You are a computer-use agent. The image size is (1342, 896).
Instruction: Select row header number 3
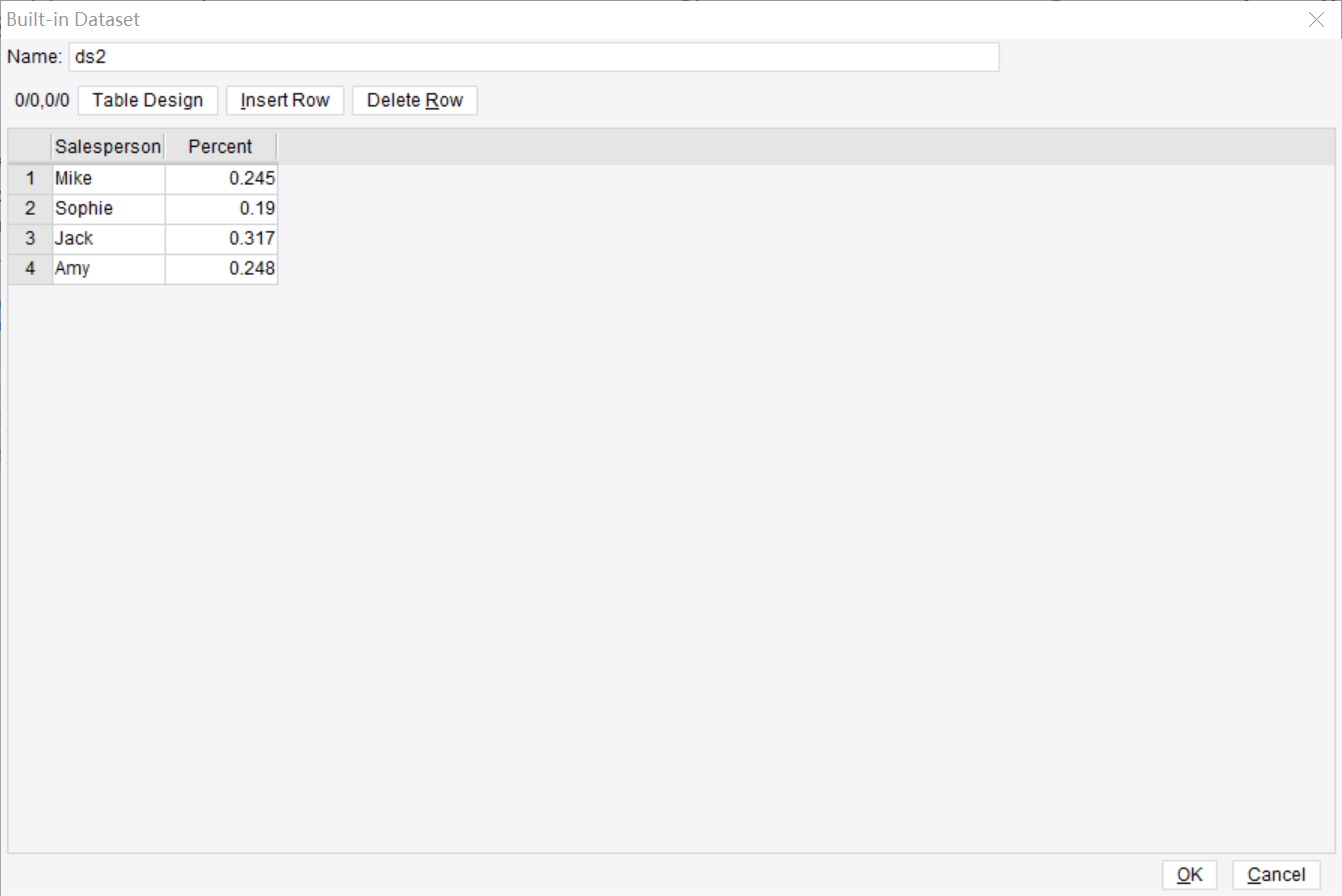[31, 239]
